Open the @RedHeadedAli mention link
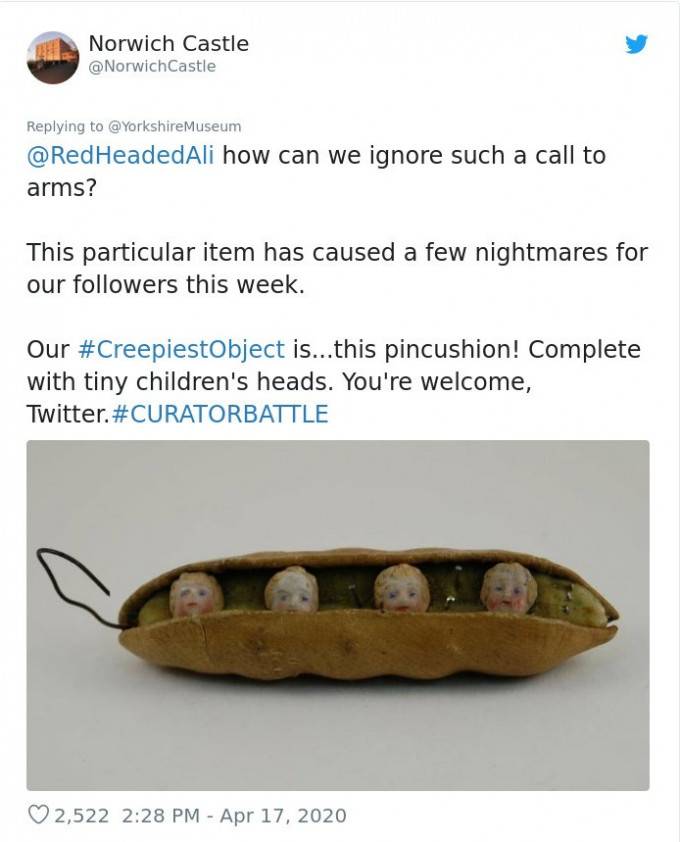The image size is (680, 842). (x=120, y=156)
